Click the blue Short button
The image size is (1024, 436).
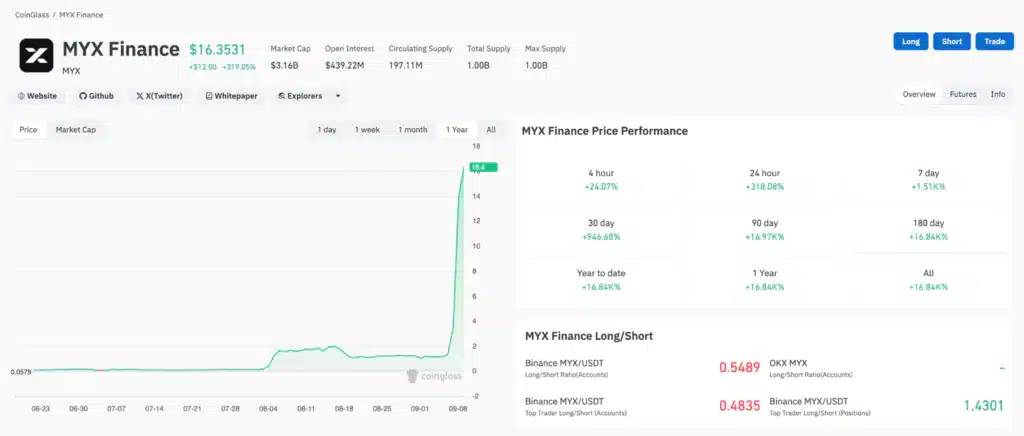pos(952,41)
